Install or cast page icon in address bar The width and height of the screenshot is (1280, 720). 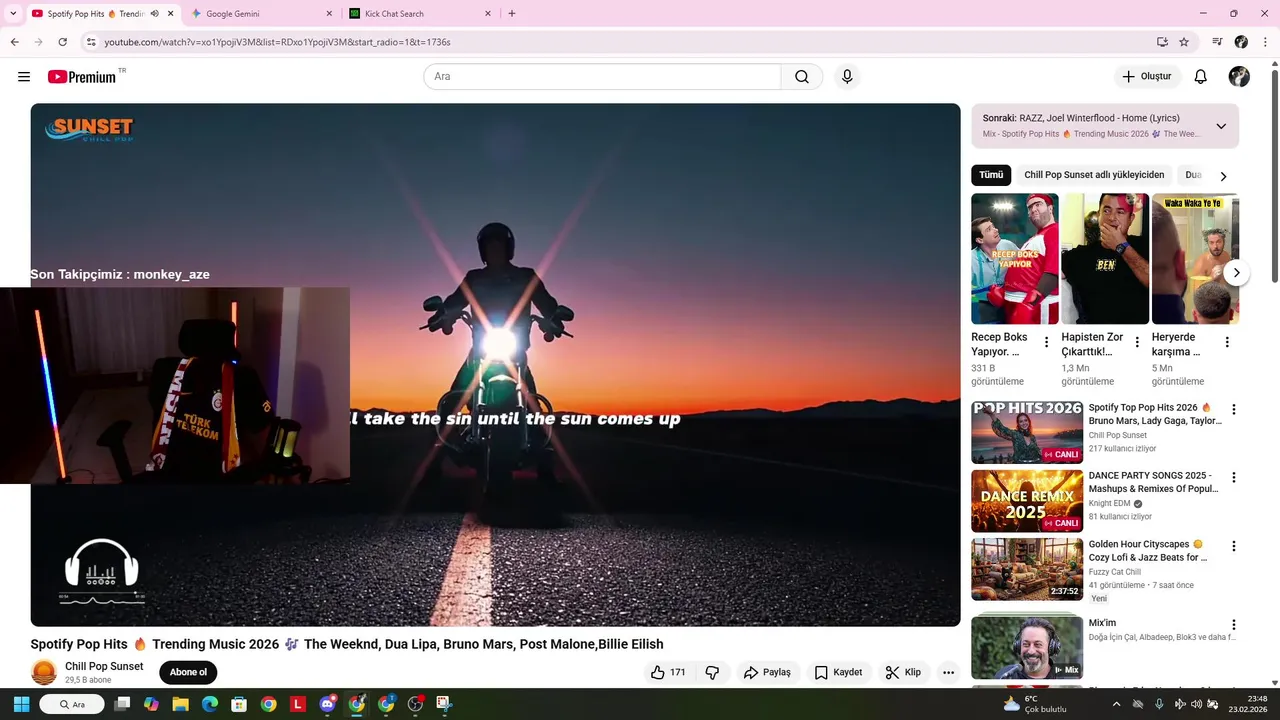pos(1162,42)
